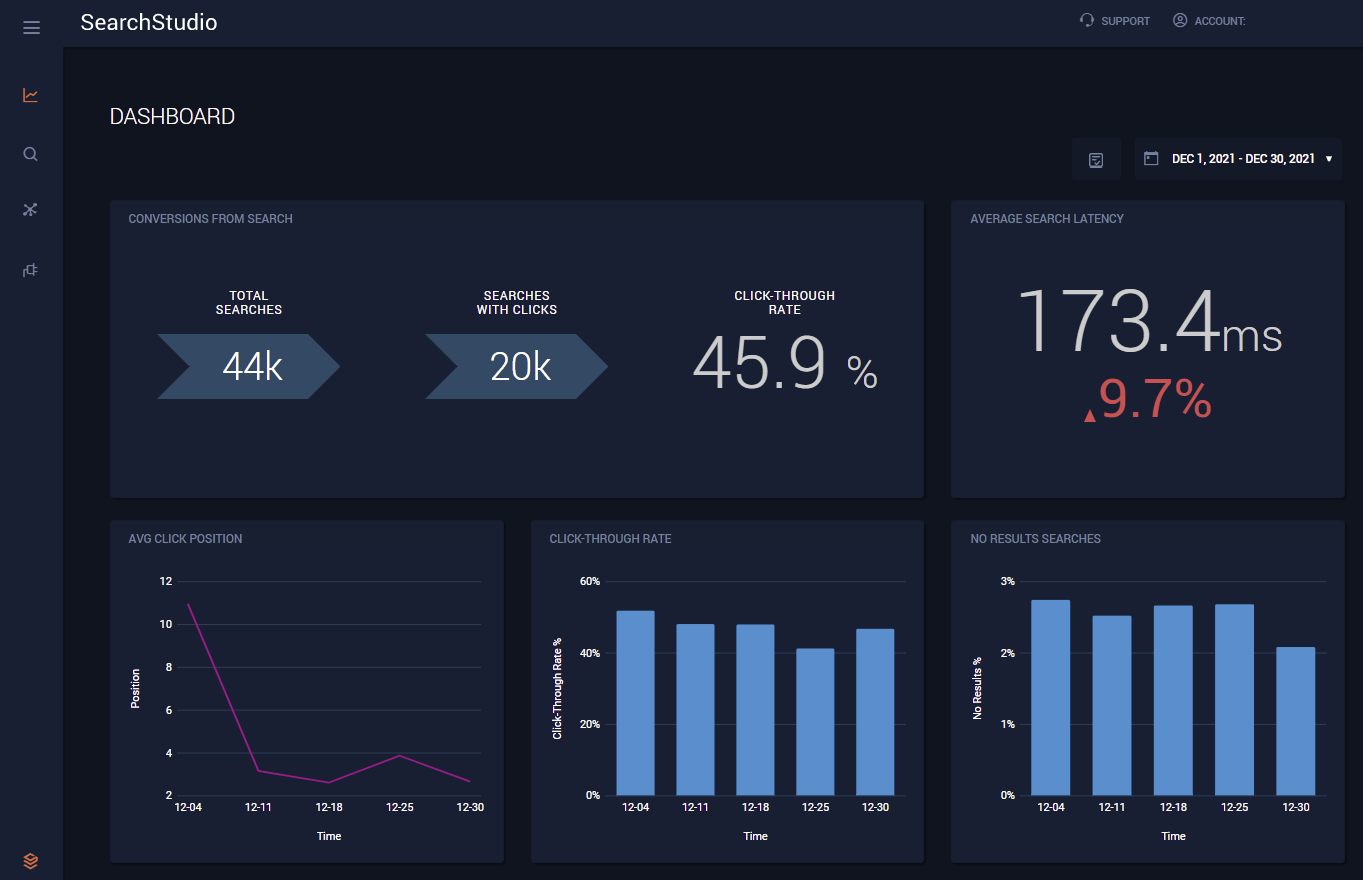Click the 45.9 % click-through rate value
This screenshot has height=880, width=1363.
[785, 364]
